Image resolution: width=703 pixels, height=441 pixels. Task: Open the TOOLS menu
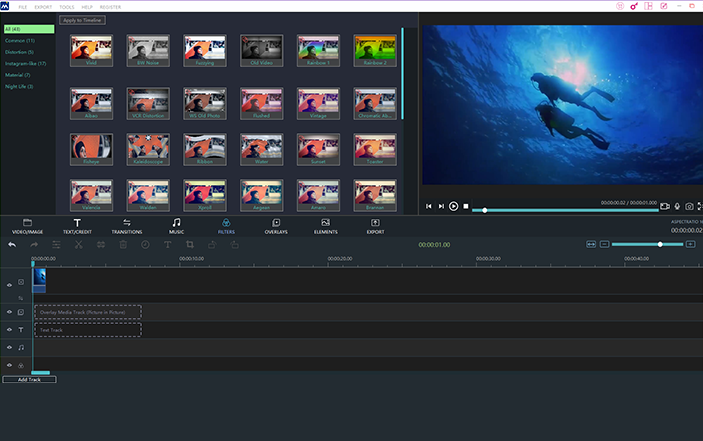pyautogui.click(x=67, y=7)
